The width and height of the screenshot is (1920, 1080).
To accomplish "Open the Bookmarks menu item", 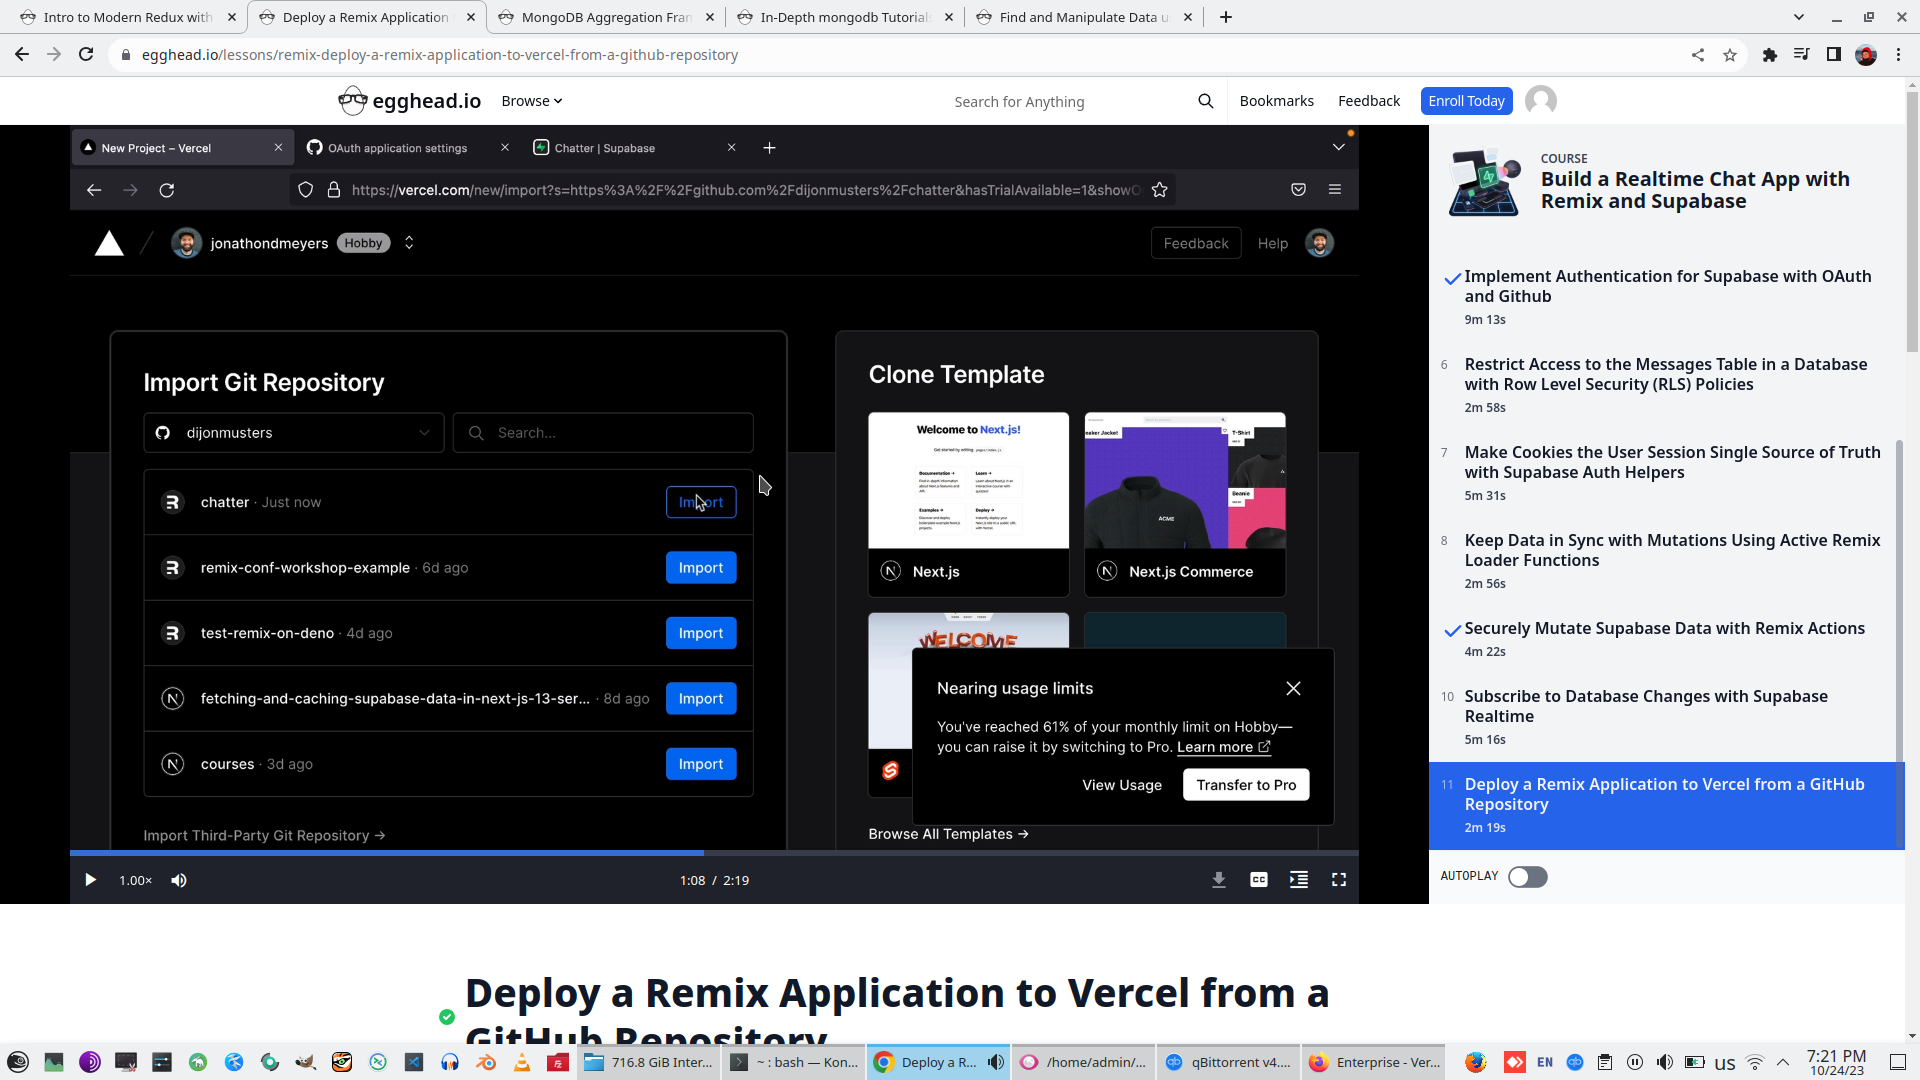I will (1276, 101).
